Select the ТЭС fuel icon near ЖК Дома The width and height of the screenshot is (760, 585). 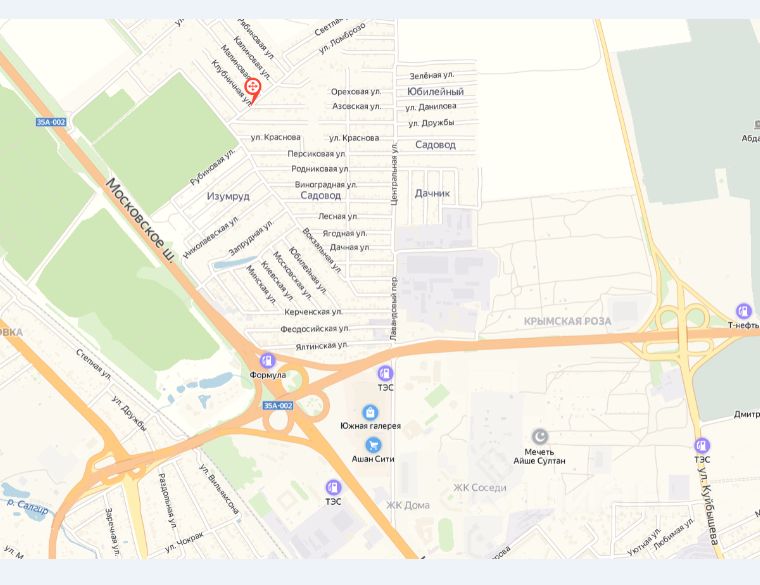(333, 487)
